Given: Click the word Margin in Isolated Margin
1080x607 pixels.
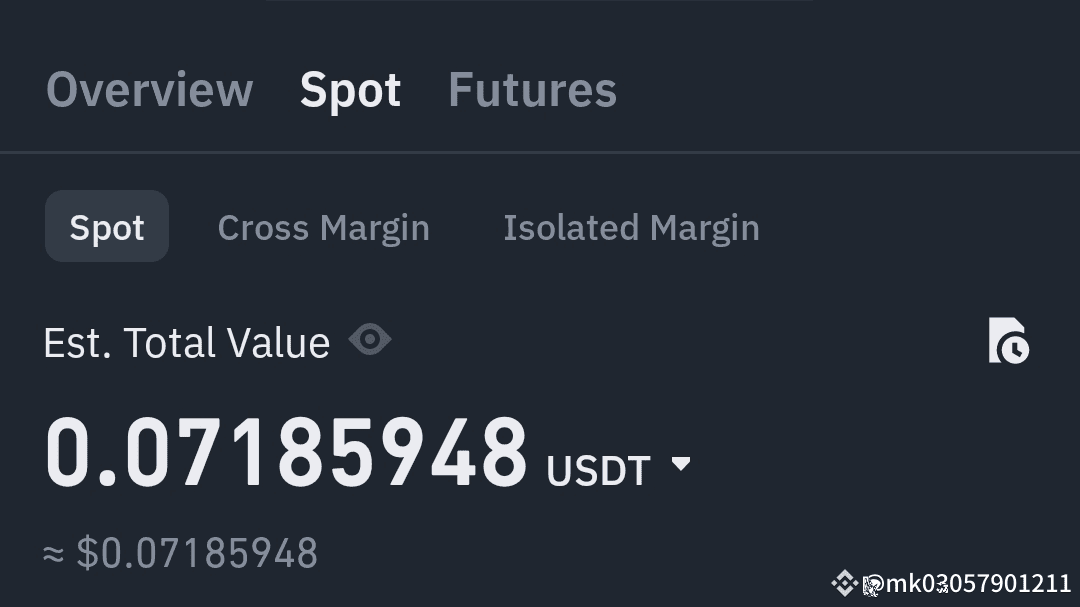Looking at the screenshot, I should (704, 227).
